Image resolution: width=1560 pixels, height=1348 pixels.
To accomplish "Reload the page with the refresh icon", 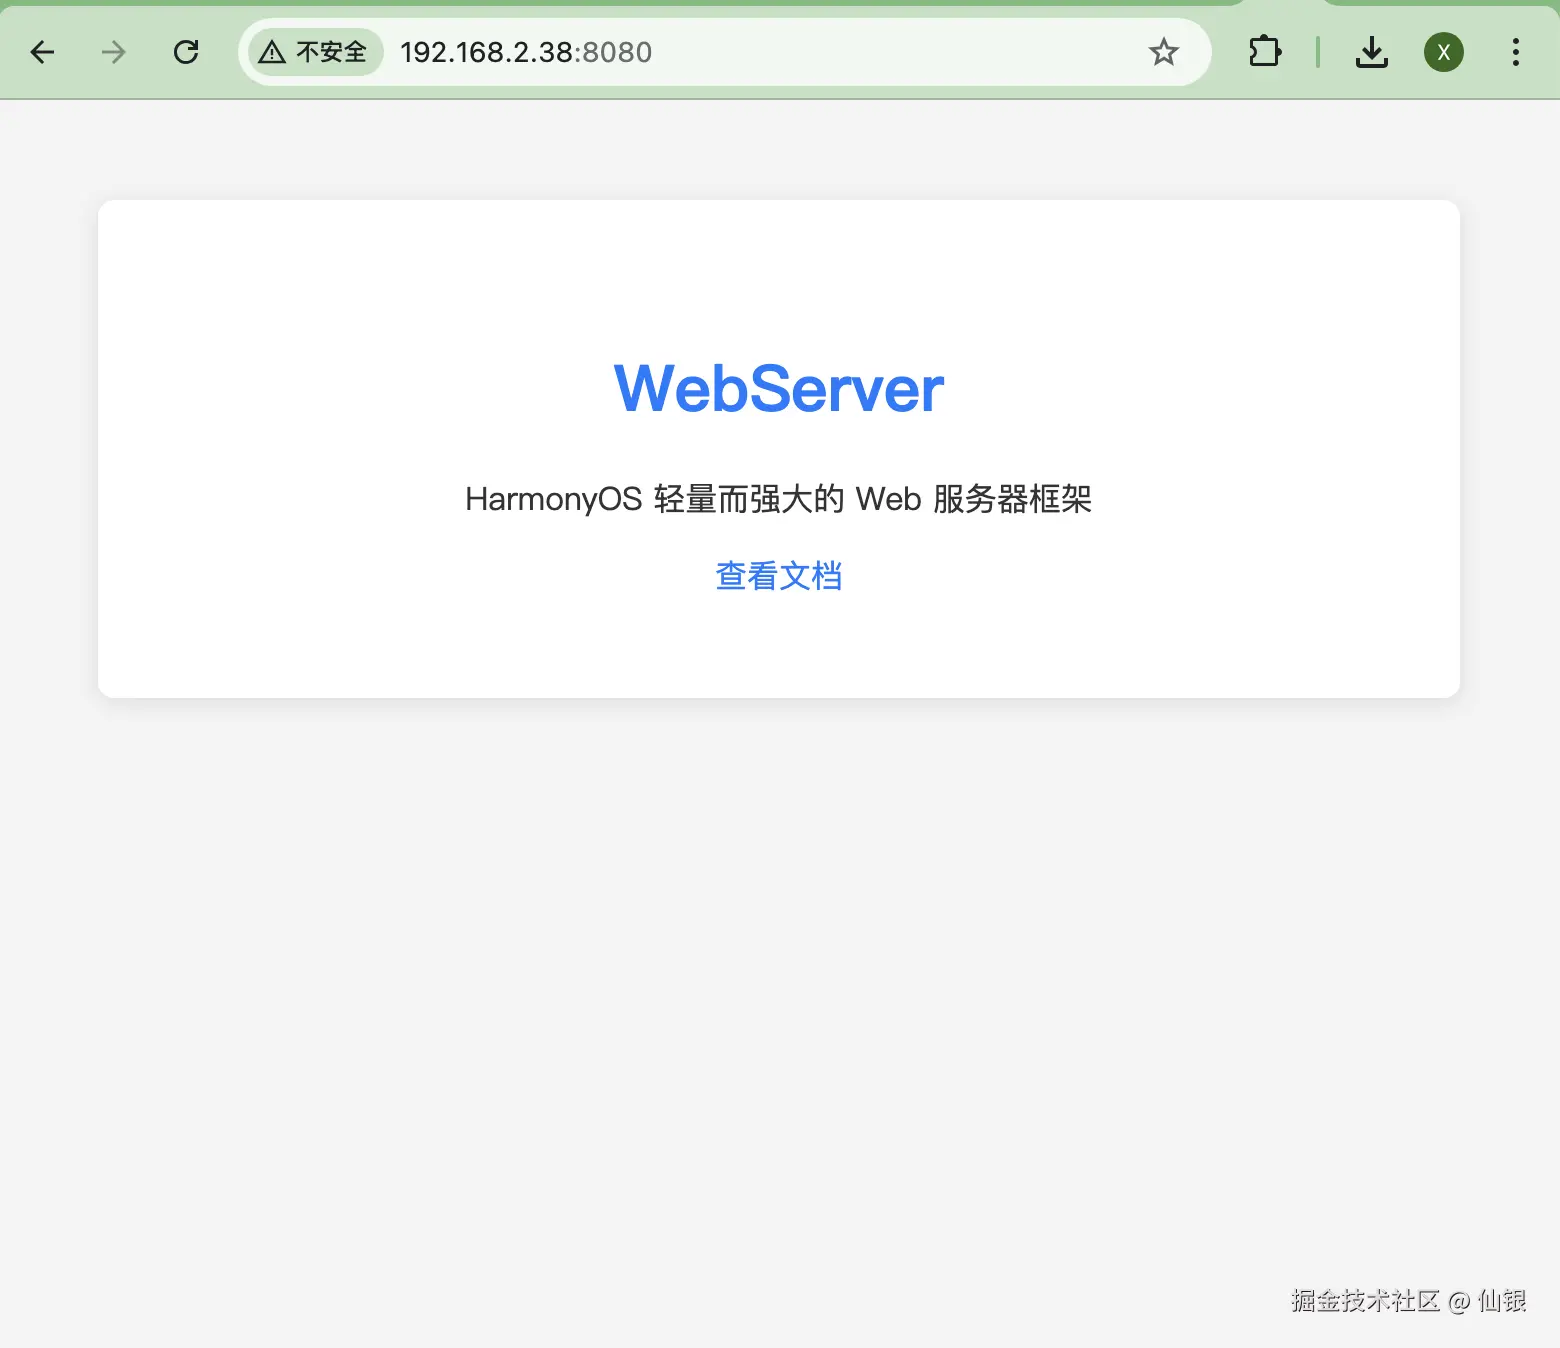I will (x=186, y=52).
